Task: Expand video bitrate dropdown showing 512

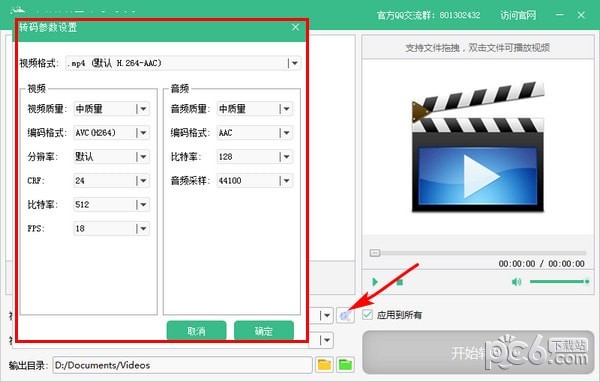Action: [x=111, y=204]
